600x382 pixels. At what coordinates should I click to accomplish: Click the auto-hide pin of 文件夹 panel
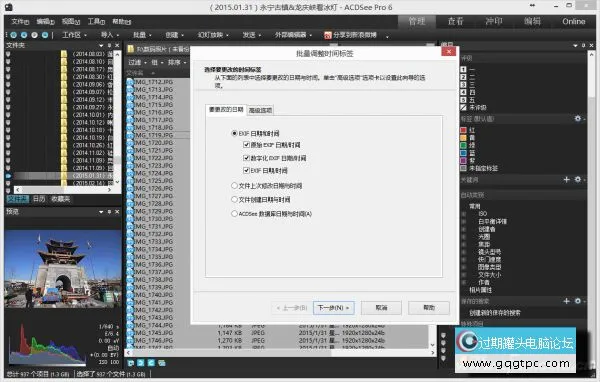pos(109,45)
